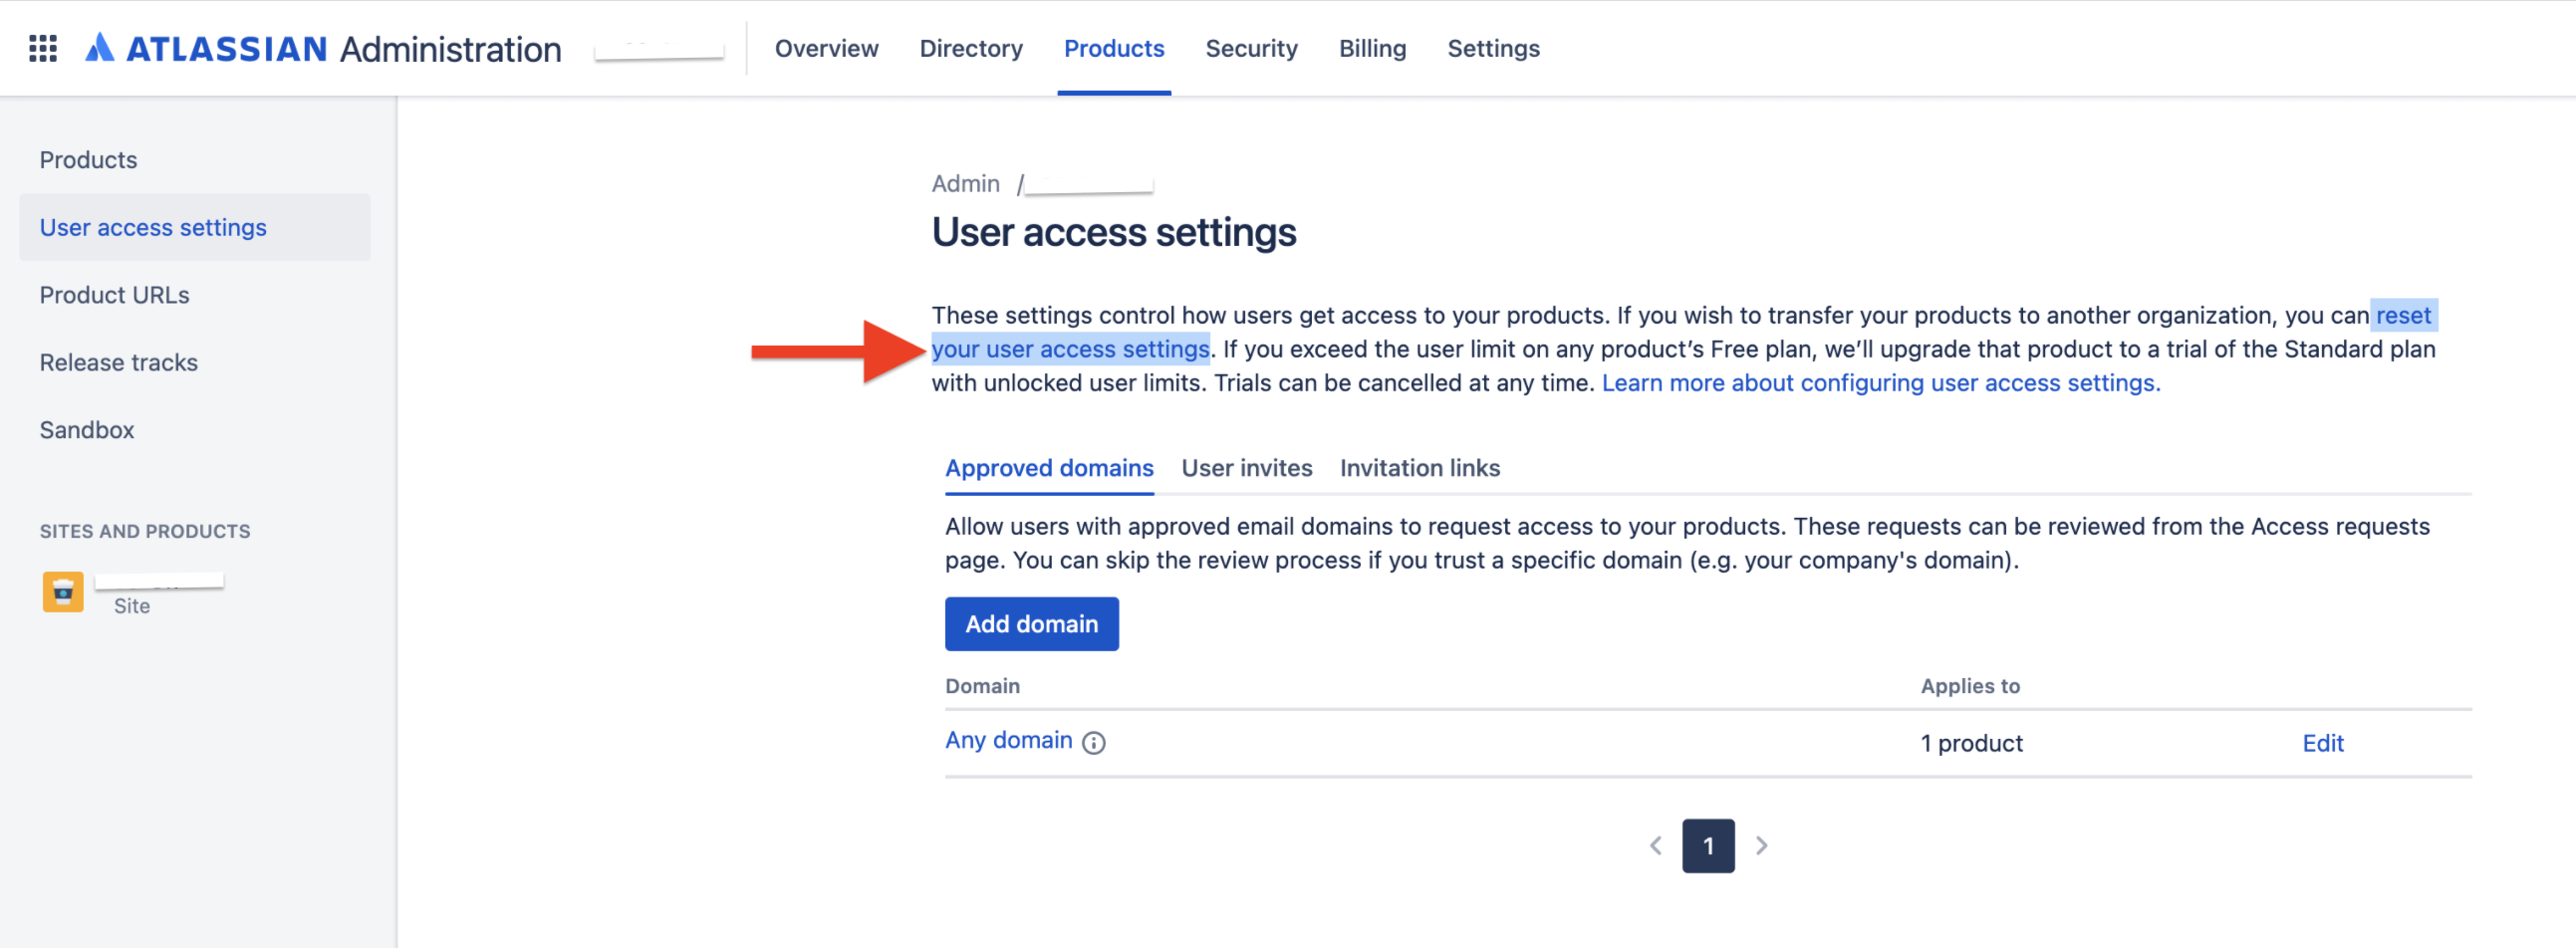Switch to the Invitation links tab

click(1419, 468)
